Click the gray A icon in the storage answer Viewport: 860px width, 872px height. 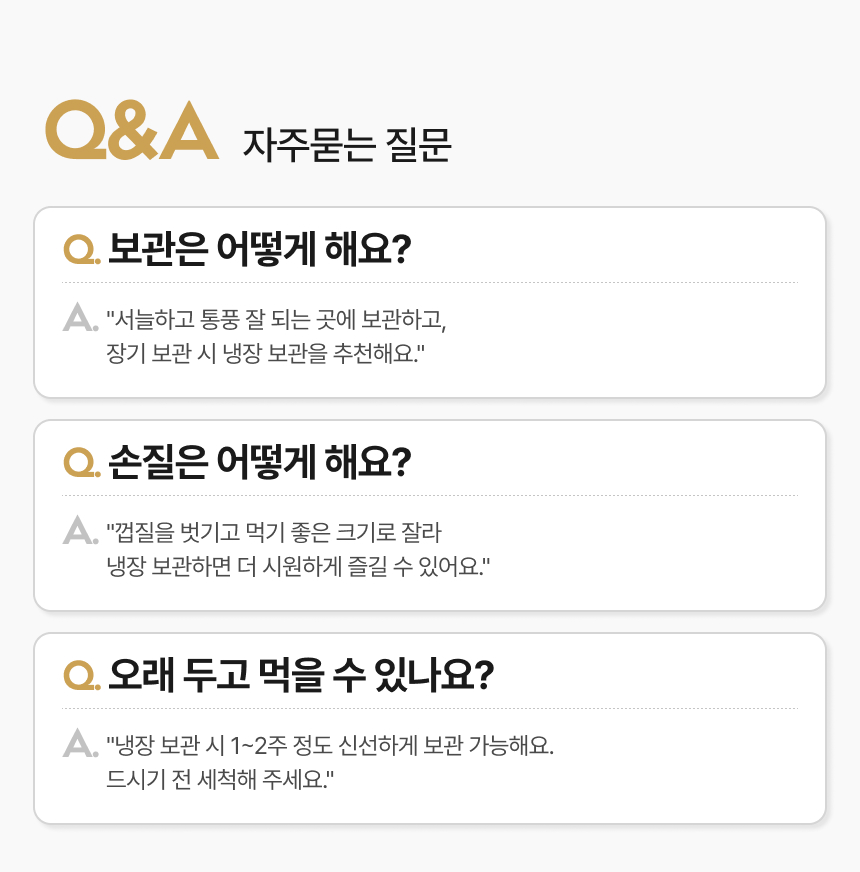point(79,319)
